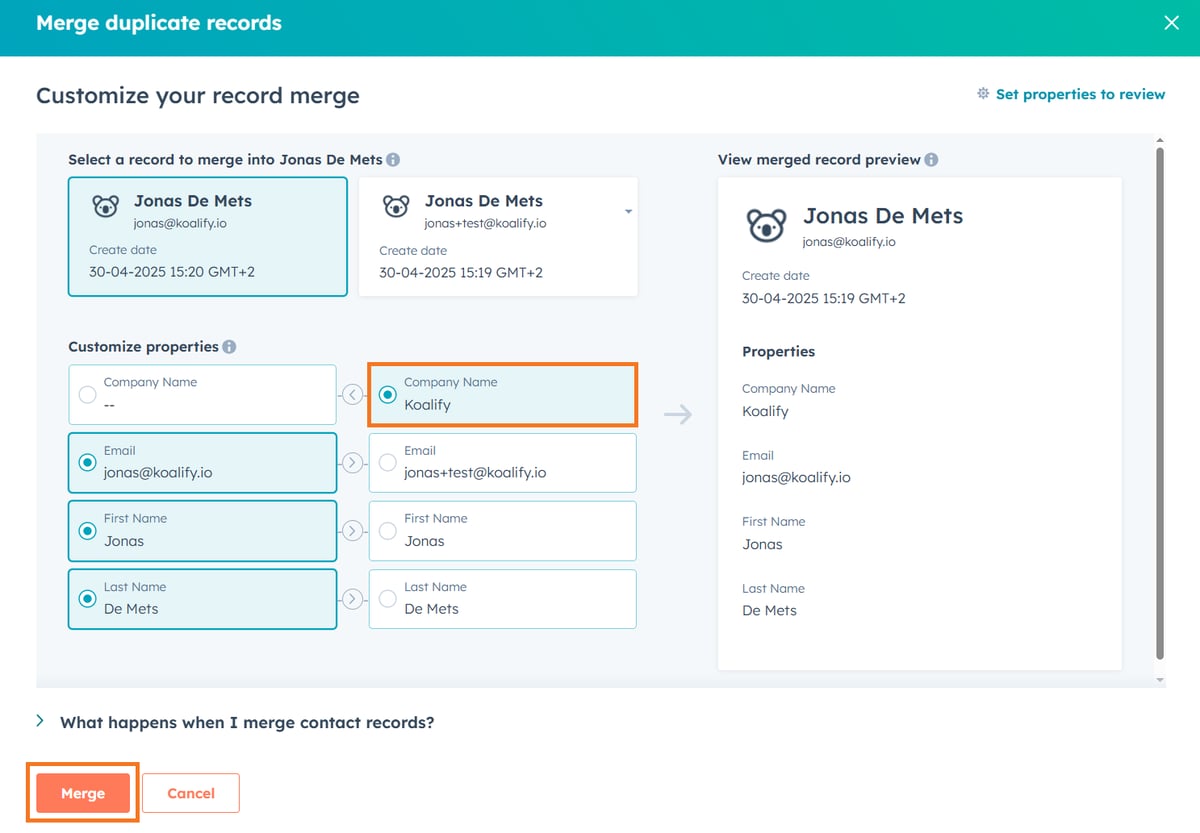Click the koala avatar on the jonas+test record card

tap(395, 205)
